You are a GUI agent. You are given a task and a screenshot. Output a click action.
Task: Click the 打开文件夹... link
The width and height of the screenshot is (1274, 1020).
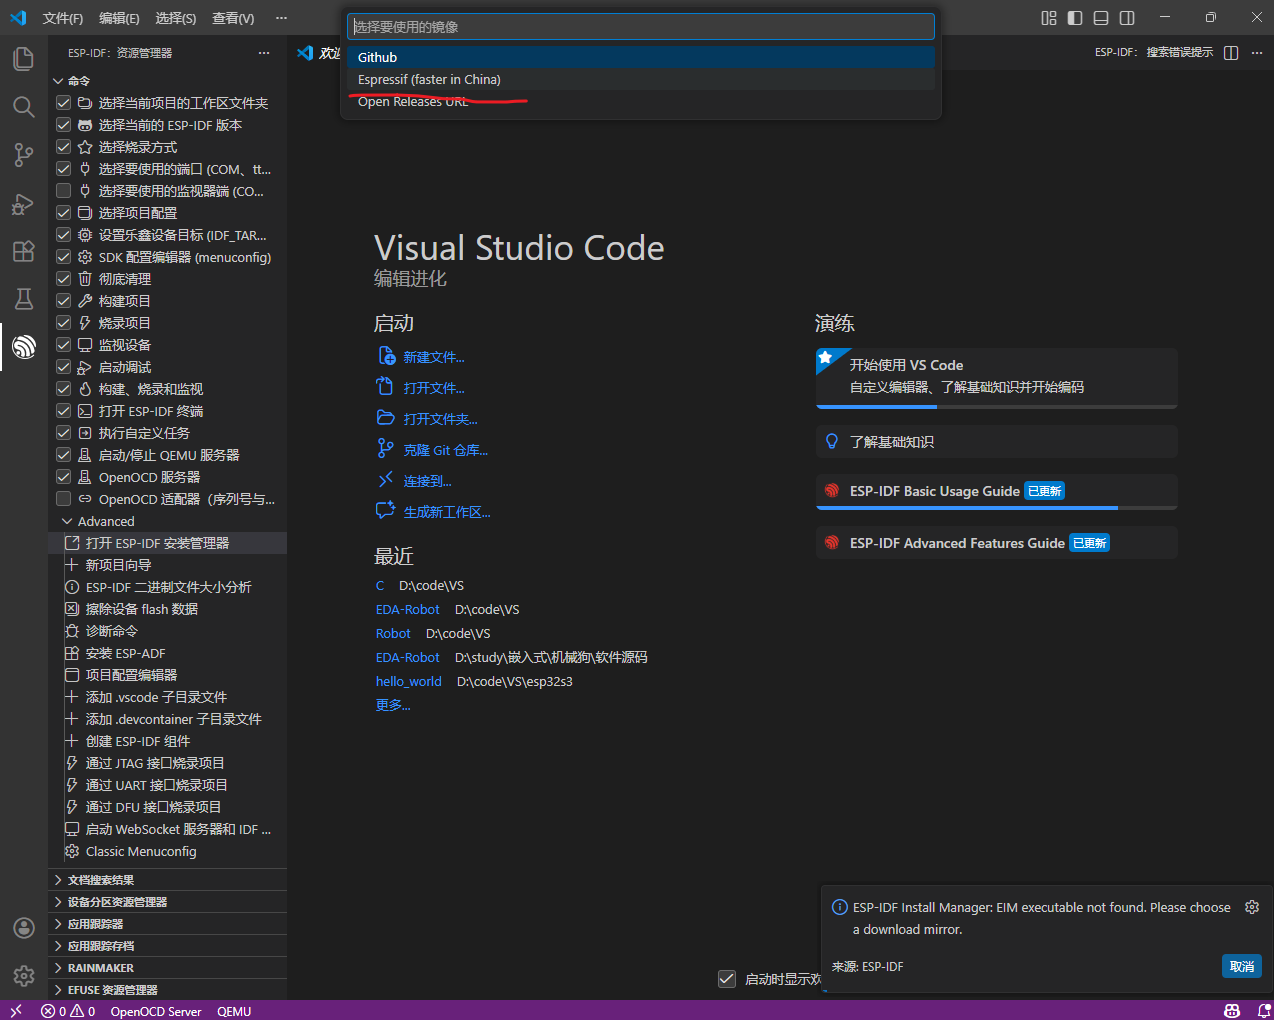440,419
